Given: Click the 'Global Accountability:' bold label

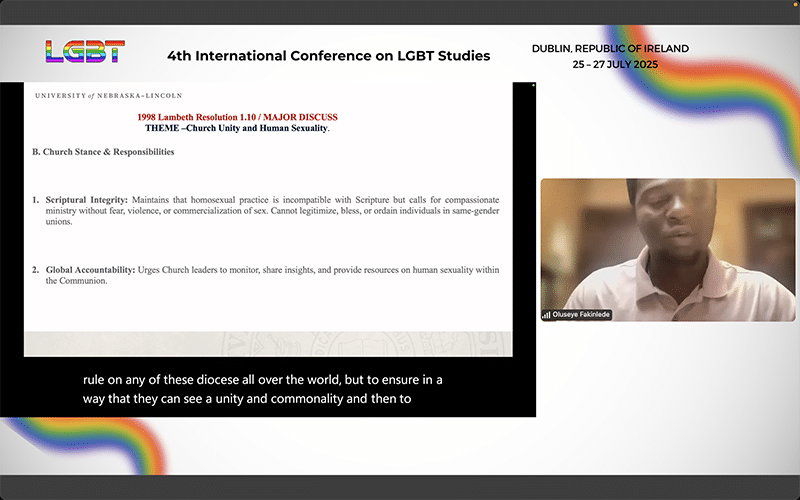Looking at the screenshot, I should pyautogui.click(x=90, y=270).
